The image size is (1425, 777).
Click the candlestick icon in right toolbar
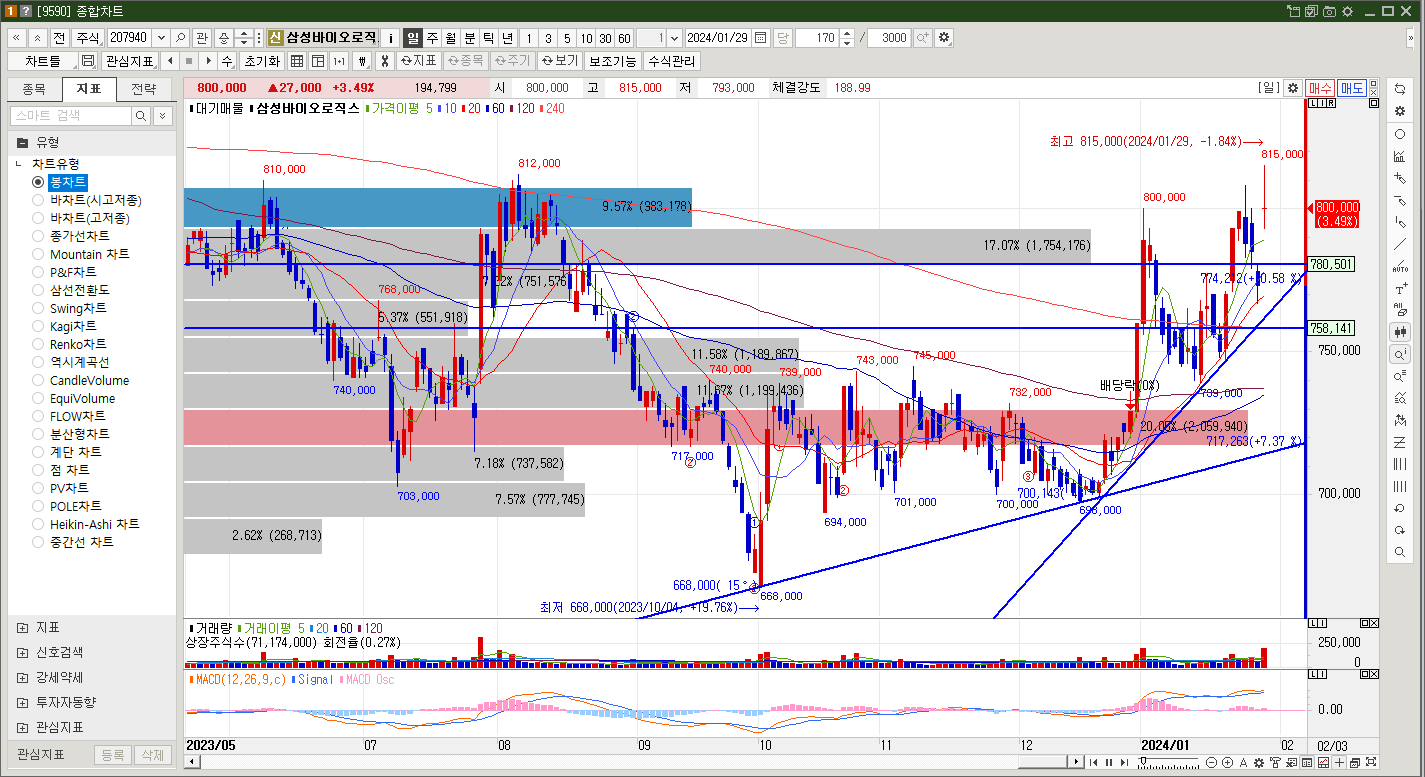(1399, 332)
